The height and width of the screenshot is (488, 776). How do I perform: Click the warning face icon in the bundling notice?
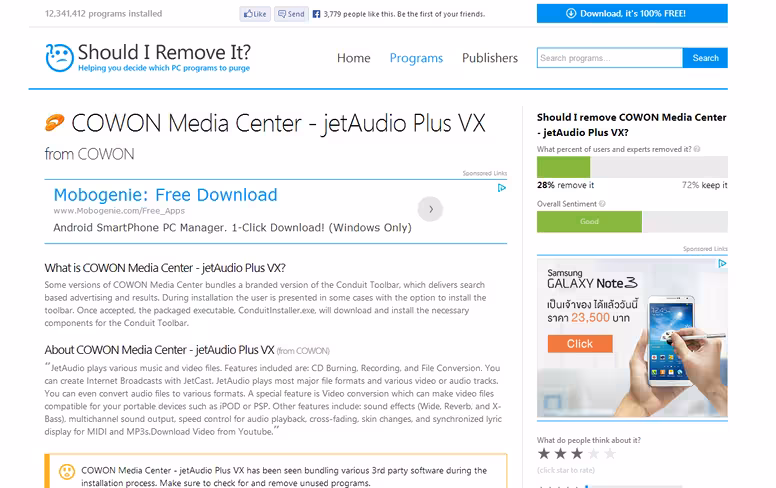pyautogui.click(x=67, y=472)
